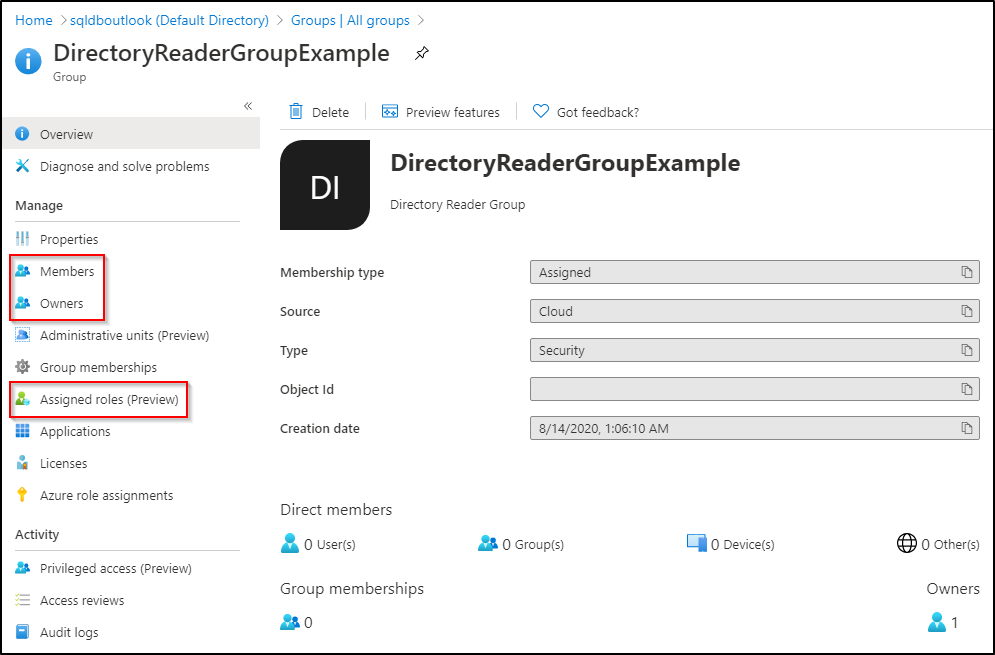Click the Privileged access (Preview) icon
The height and width of the screenshot is (655, 995).
pyautogui.click(x=22, y=568)
